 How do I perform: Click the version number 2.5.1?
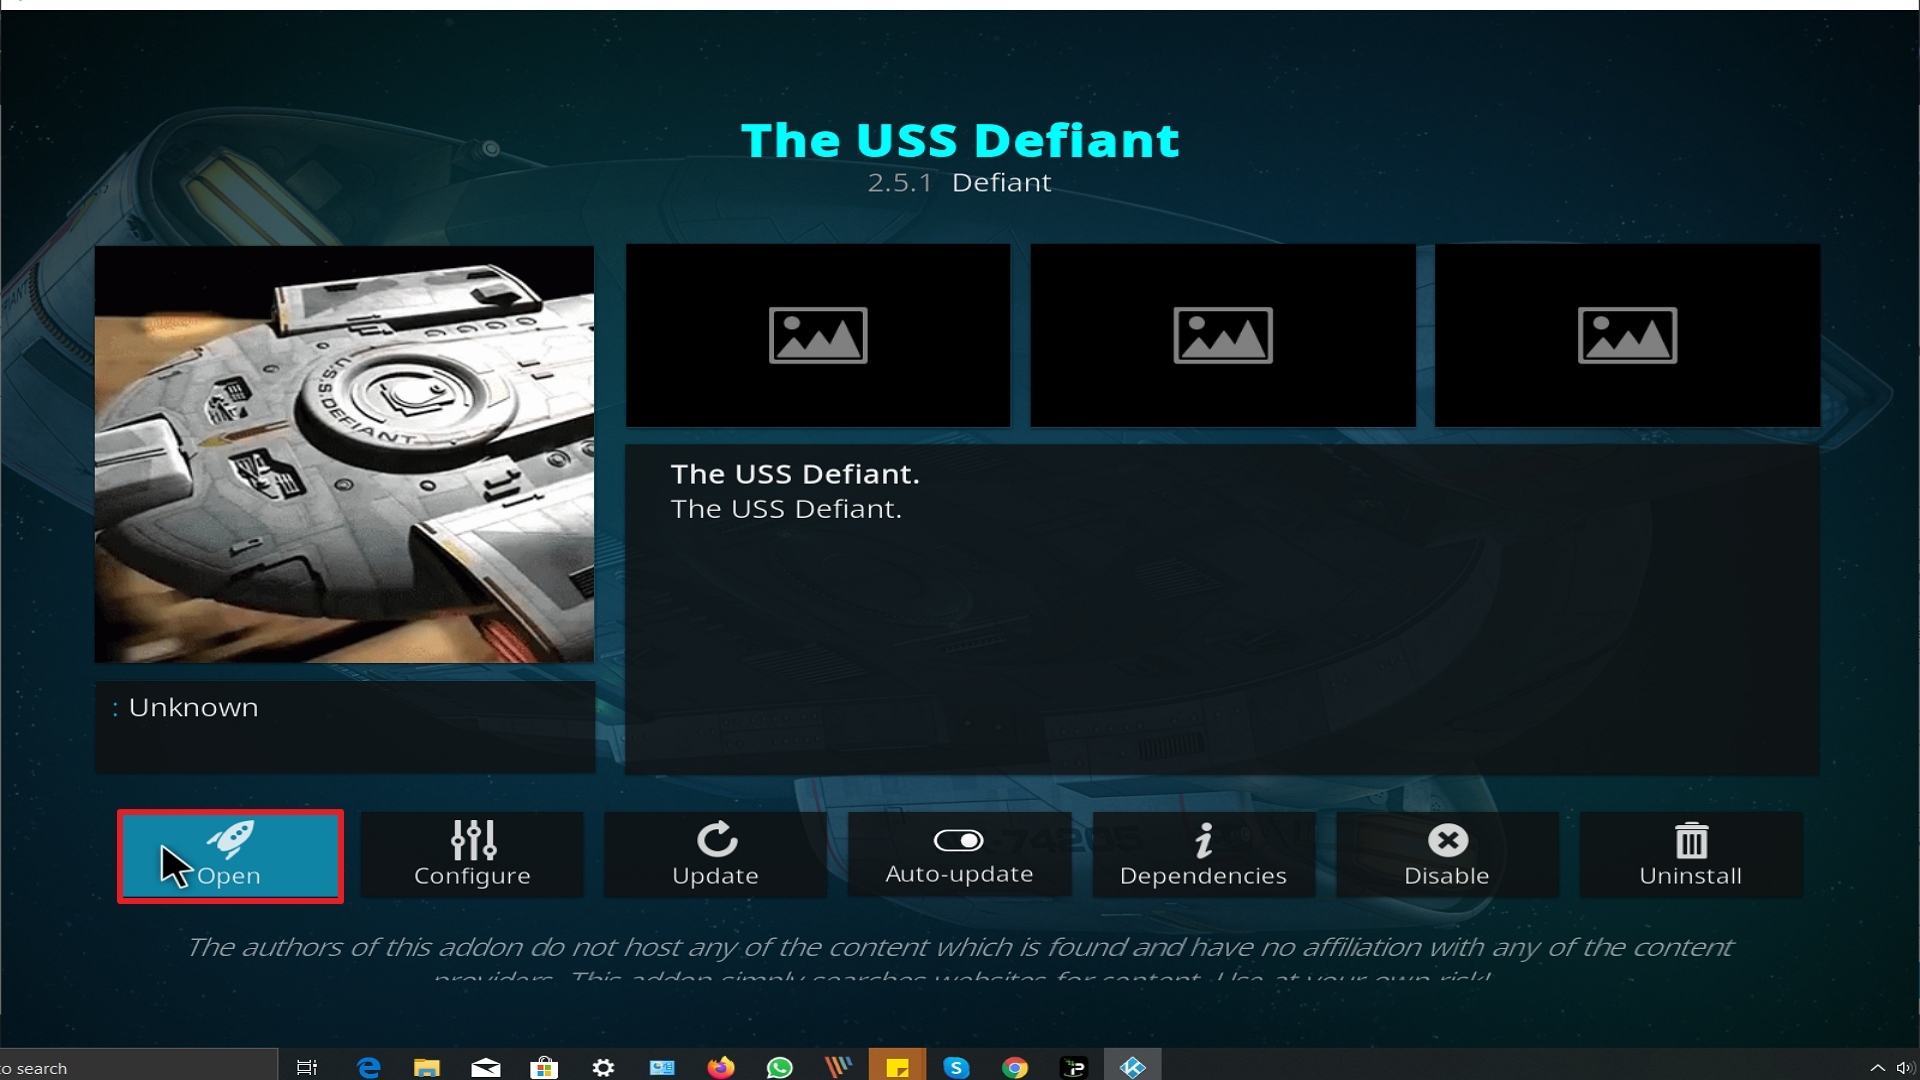tap(899, 183)
